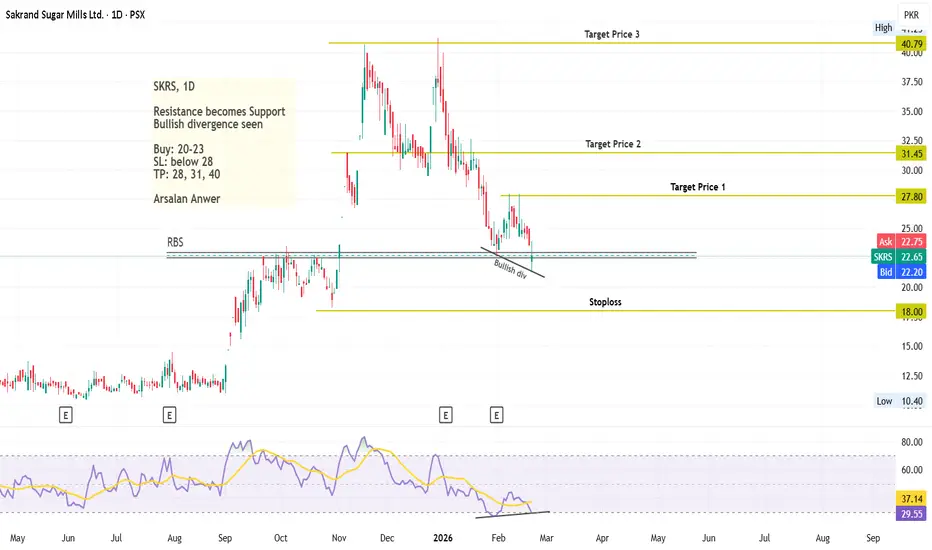Click the earnings E marker near June
Viewport: 932px width, 550px height.
click(66, 415)
